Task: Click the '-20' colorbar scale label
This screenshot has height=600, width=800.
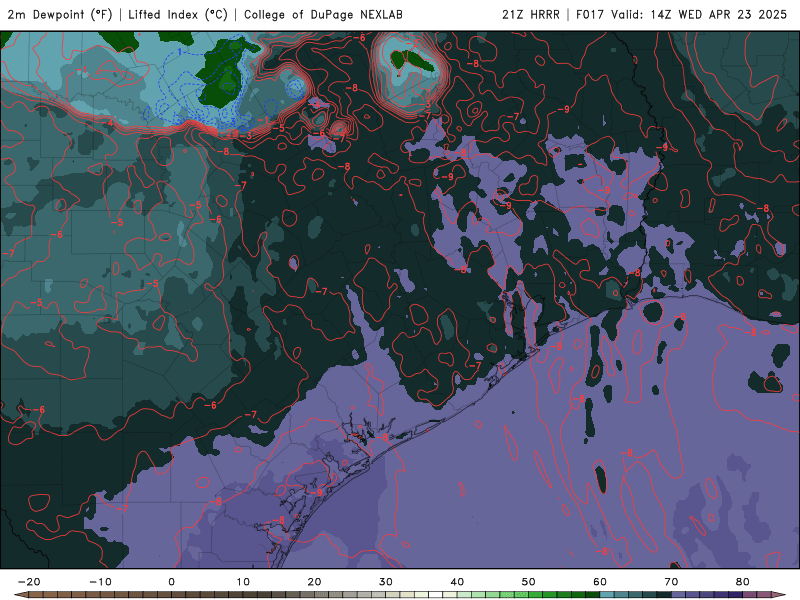Action: 29,582
